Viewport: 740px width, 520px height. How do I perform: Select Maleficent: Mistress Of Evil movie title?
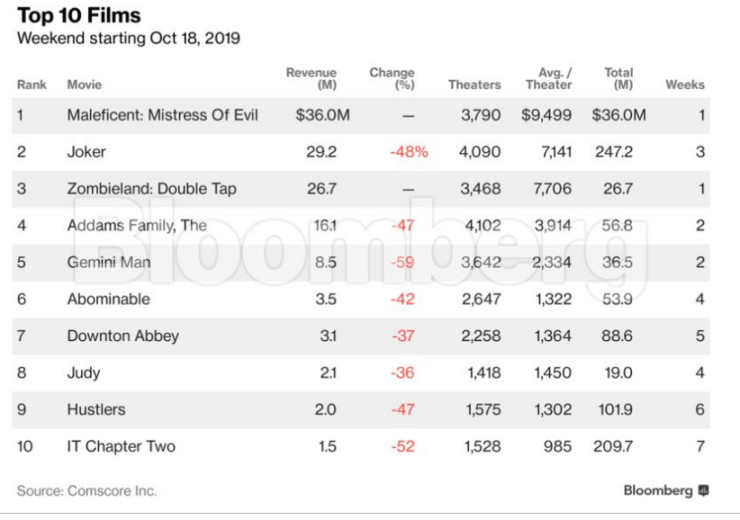click(162, 115)
